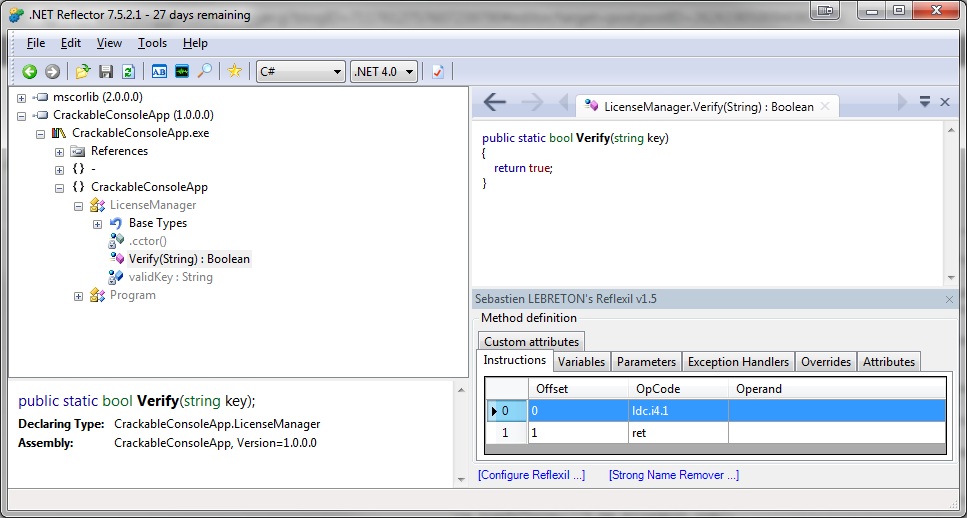Click the left tab scroll triangle

click(563, 102)
